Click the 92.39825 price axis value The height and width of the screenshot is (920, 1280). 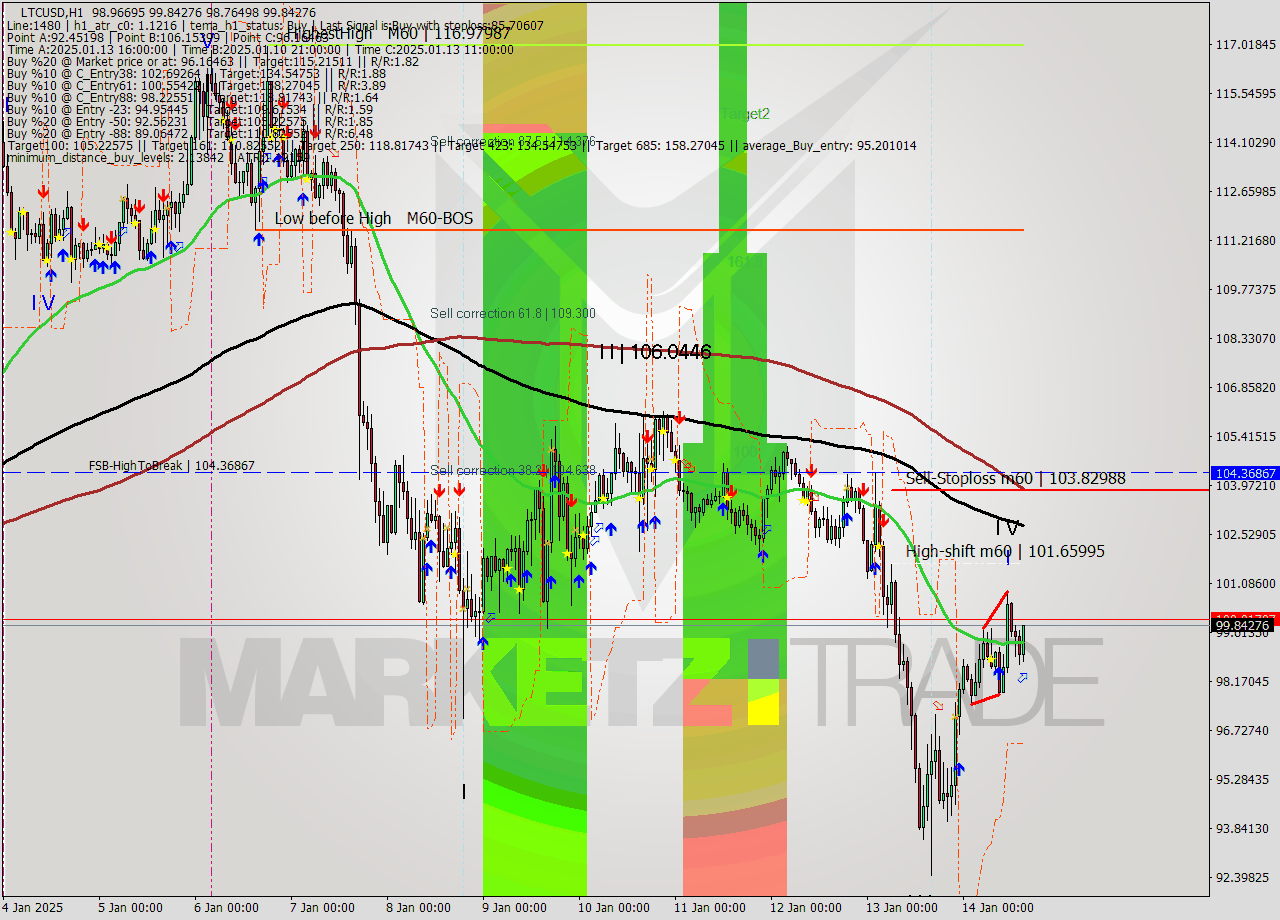click(1245, 877)
